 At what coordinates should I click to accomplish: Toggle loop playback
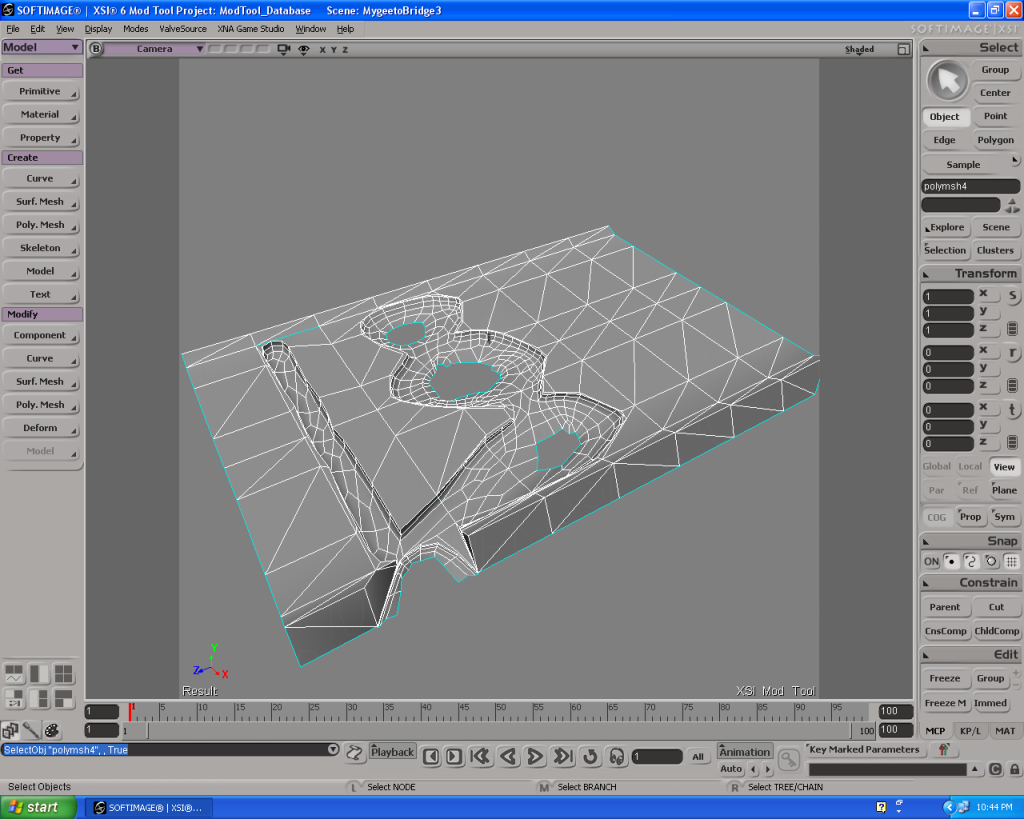pos(590,756)
